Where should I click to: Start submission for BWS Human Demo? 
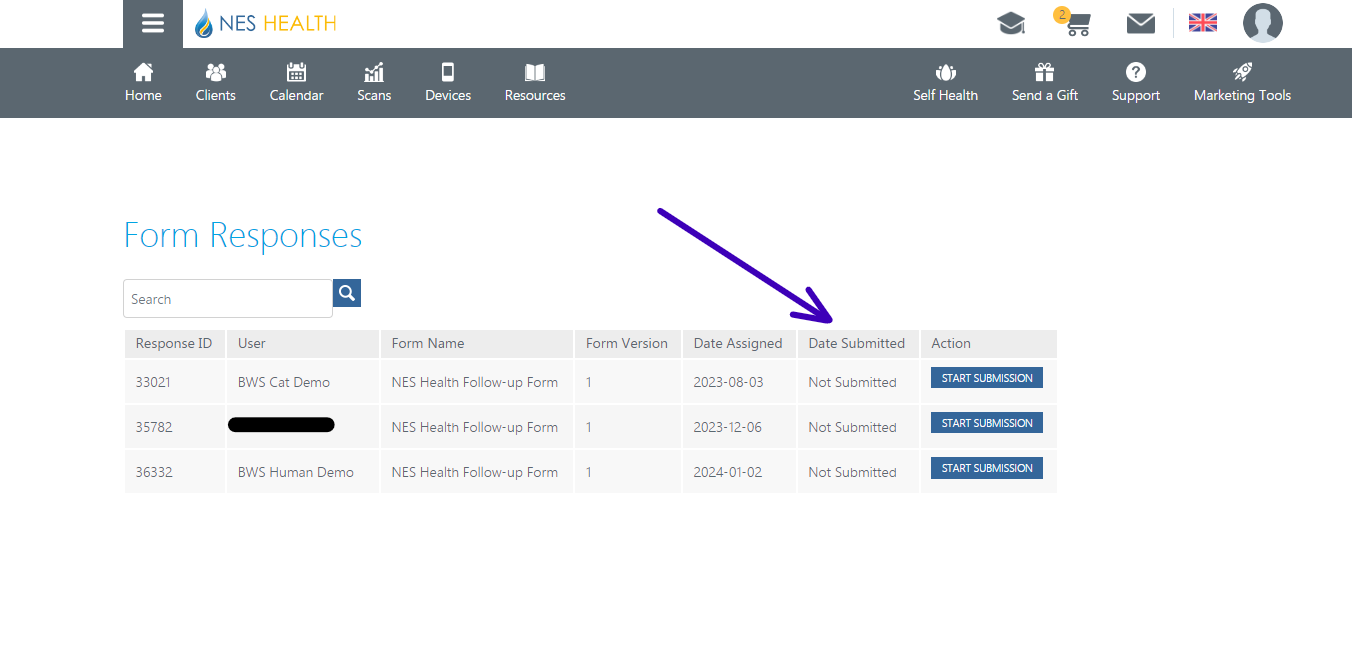pos(987,468)
